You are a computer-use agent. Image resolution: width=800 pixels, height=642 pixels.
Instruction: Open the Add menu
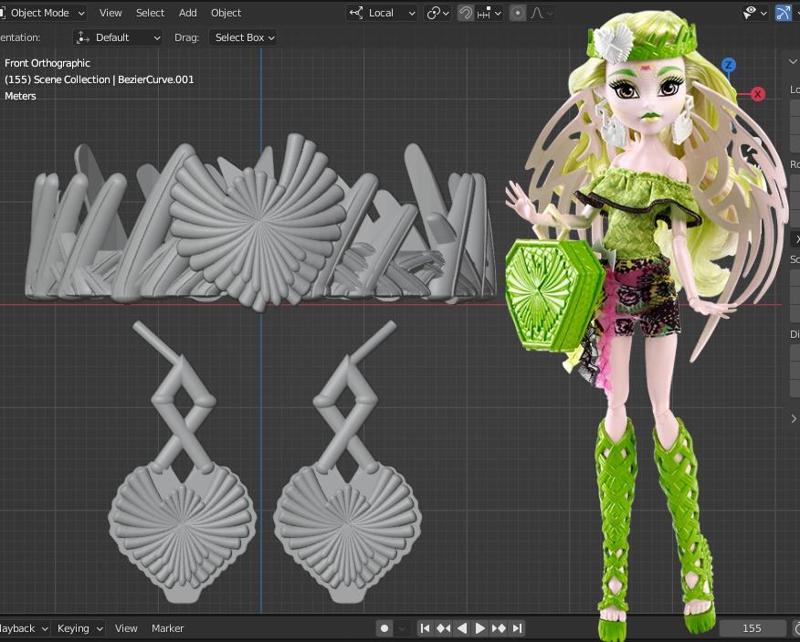click(188, 13)
